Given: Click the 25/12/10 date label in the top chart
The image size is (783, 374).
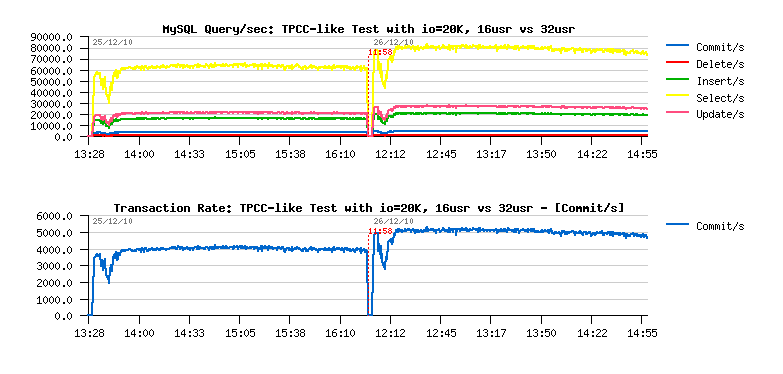Looking at the screenshot, I should [112, 42].
